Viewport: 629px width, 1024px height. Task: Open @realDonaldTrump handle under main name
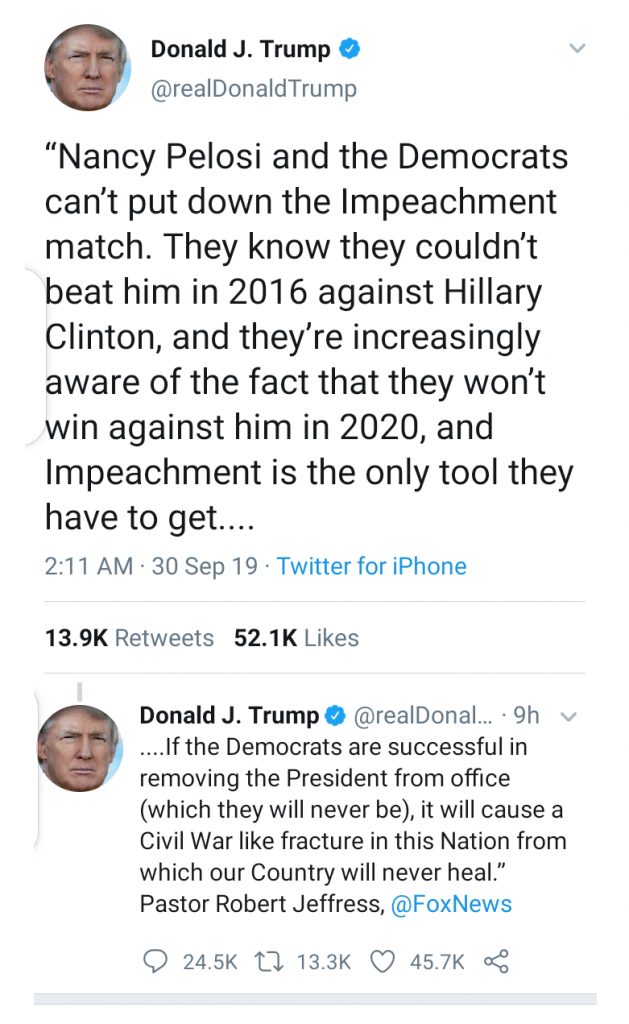pyautogui.click(x=253, y=89)
